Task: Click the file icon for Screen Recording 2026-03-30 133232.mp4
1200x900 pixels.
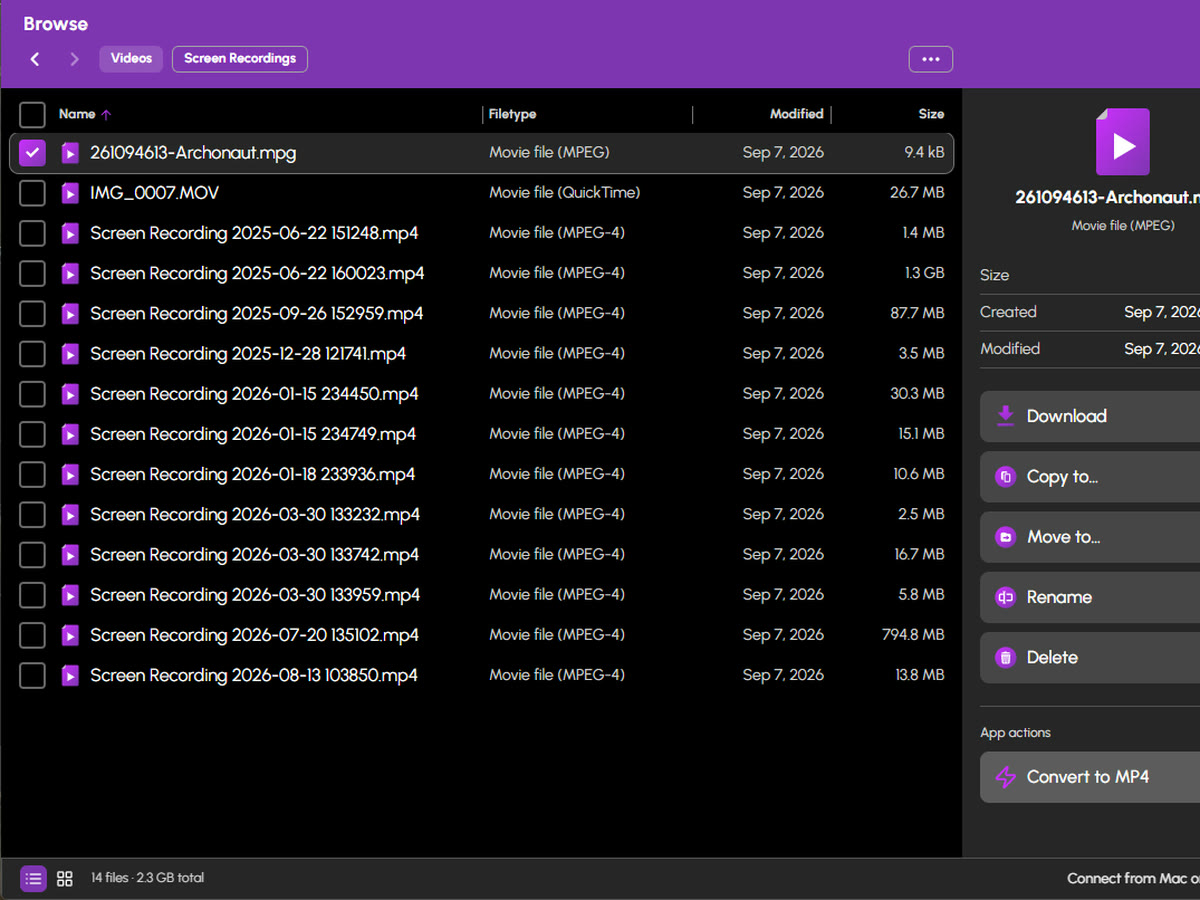Action: 70,514
